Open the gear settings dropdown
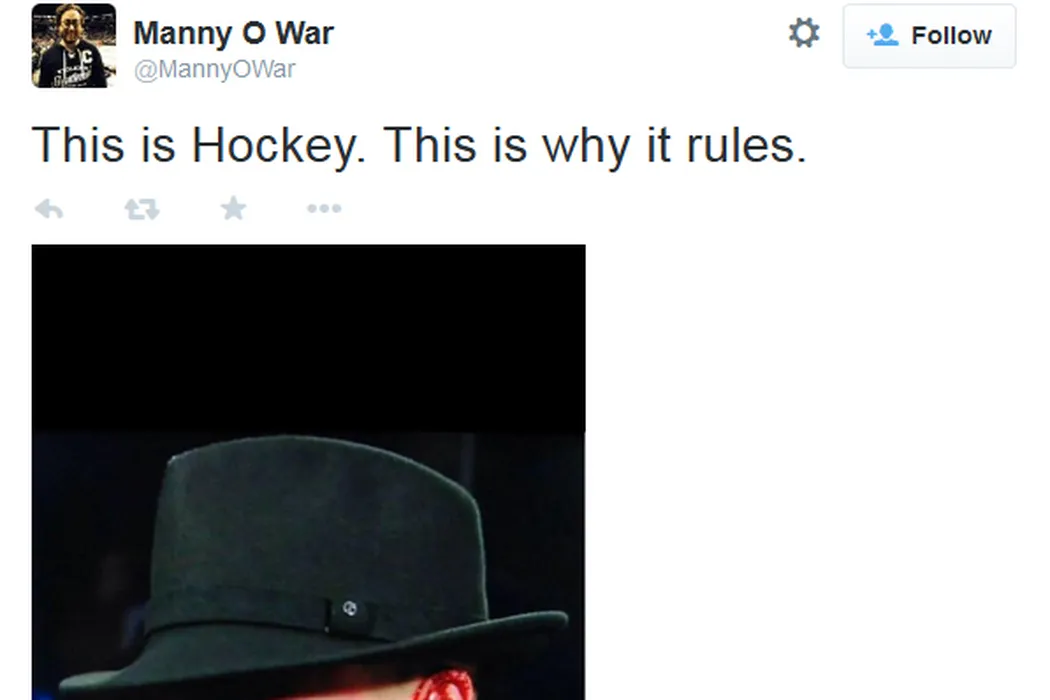1050x700 pixels. 804,34
